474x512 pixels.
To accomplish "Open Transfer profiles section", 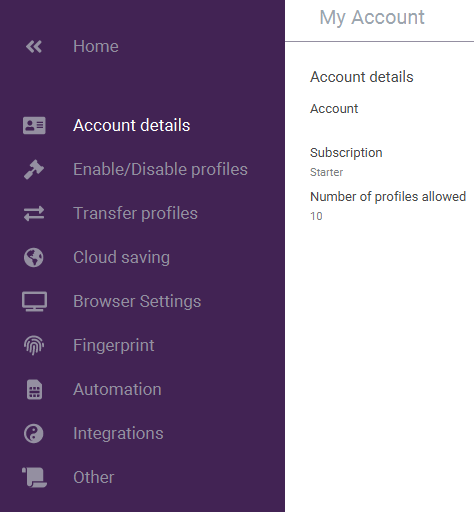I will [x=135, y=213].
